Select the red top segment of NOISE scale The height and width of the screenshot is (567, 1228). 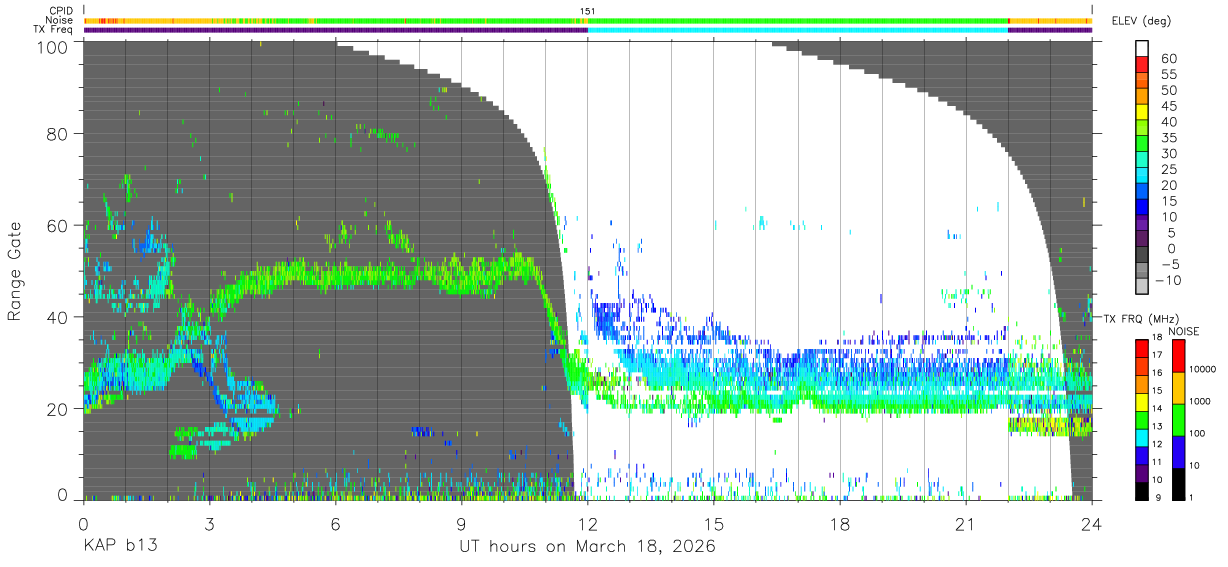point(1179,356)
